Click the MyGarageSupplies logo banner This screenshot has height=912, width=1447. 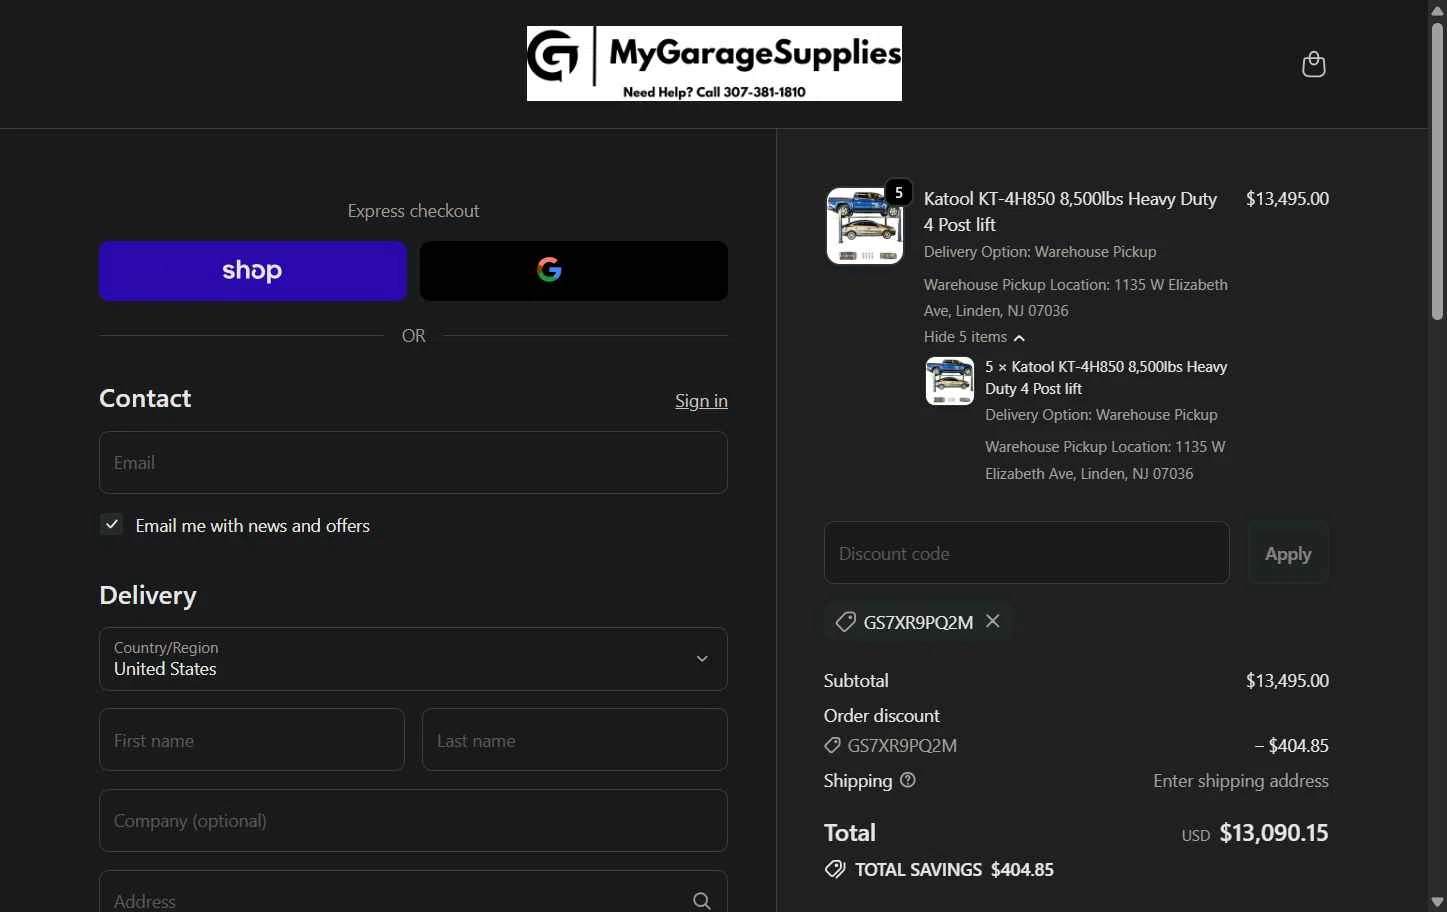[x=714, y=63]
